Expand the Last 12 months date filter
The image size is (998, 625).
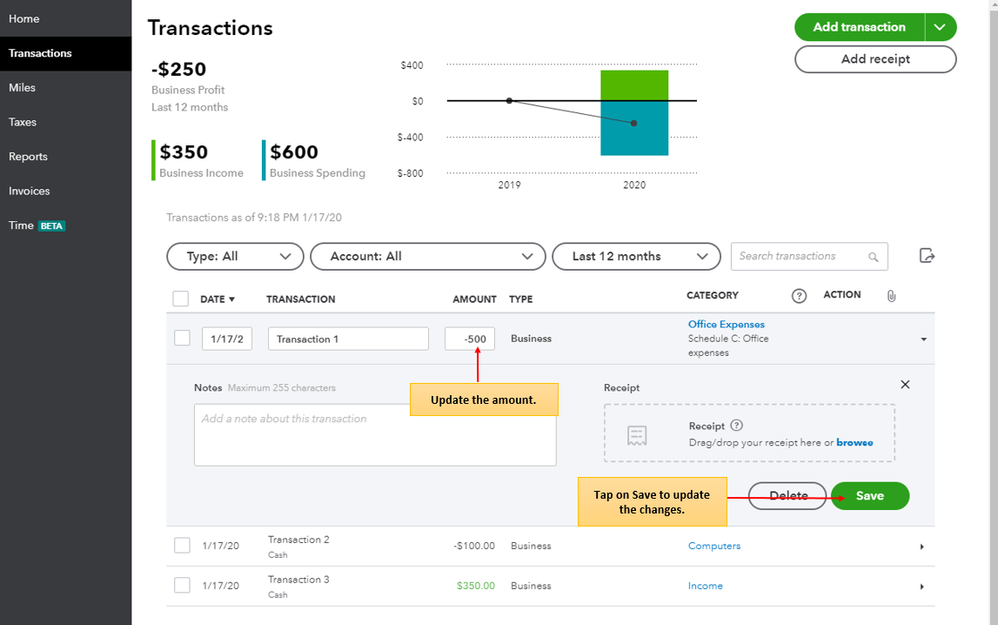[x=636, y=256]
